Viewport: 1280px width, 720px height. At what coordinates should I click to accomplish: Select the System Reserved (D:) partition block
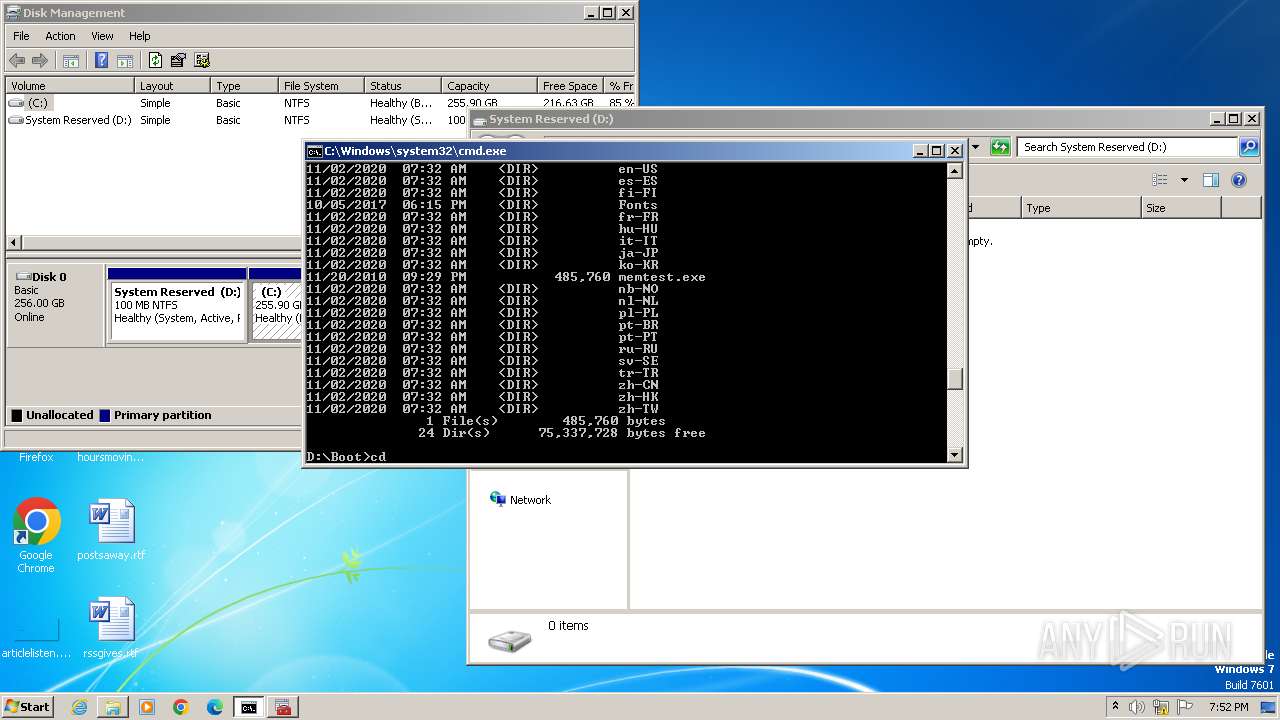tap(178, 305)
